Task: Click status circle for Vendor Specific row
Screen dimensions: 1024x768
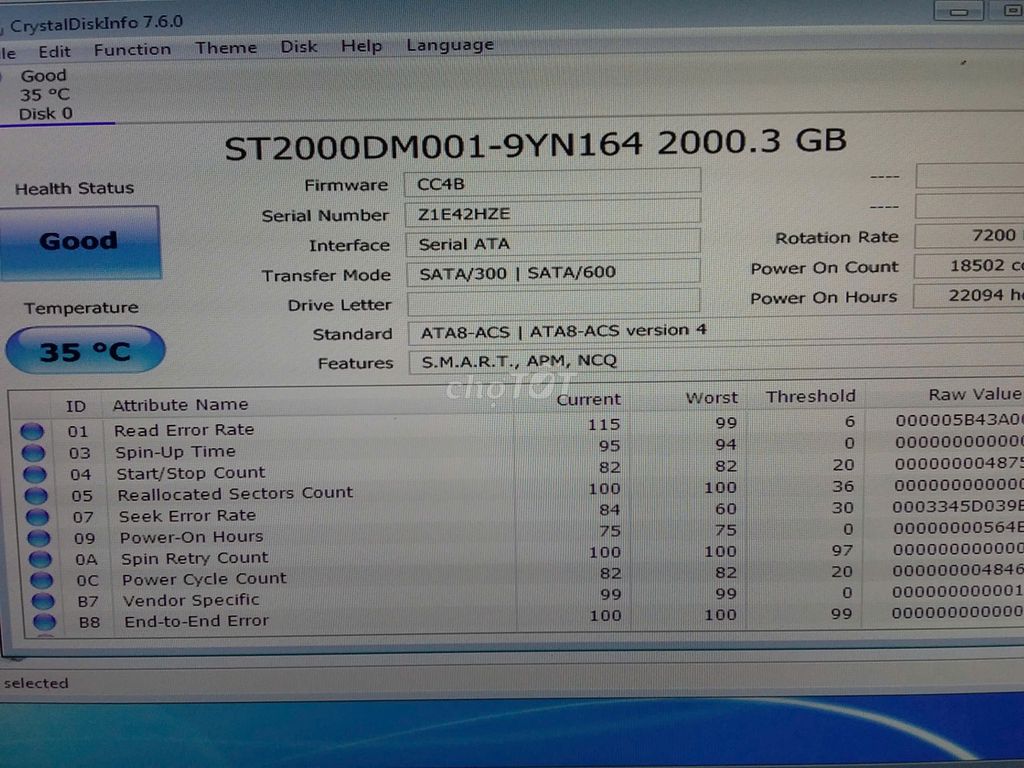Action: click(x=42, y=601)
